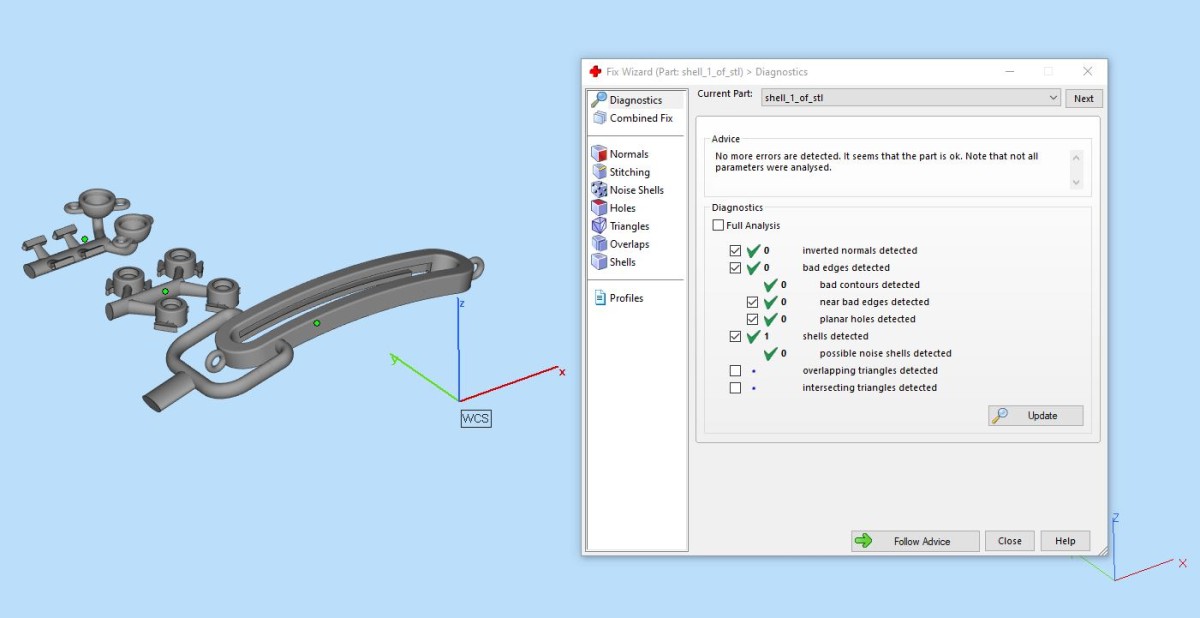Click the Next part button
Viewport: 1200px width, 618px height.
point(1084,98)
